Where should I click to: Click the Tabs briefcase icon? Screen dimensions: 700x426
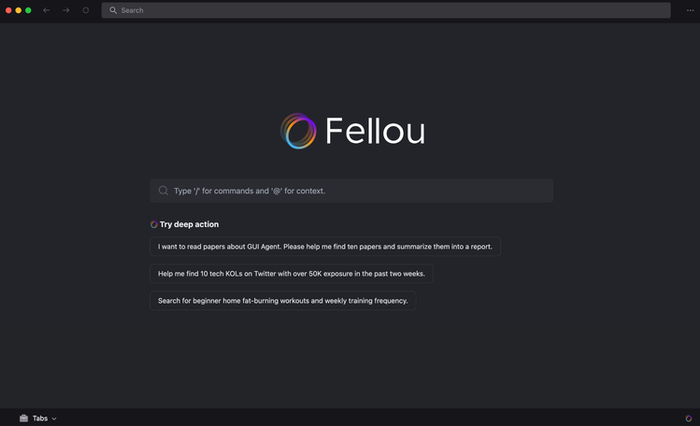(x=23, y=418)
